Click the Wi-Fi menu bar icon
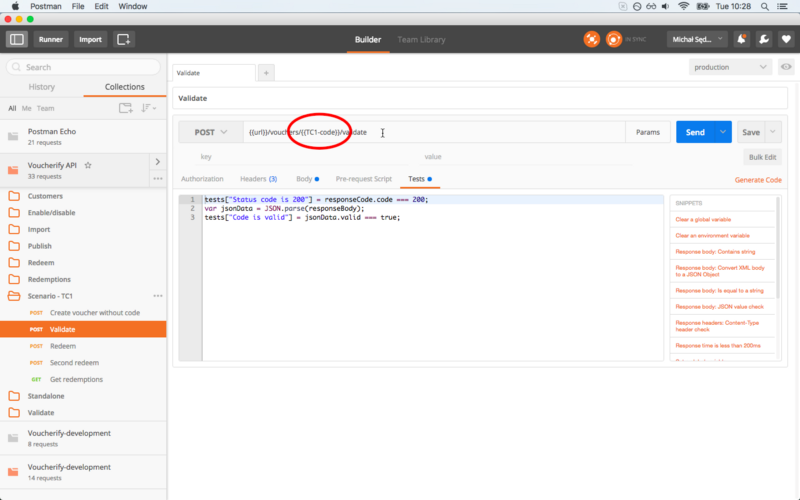 (684, 6)
